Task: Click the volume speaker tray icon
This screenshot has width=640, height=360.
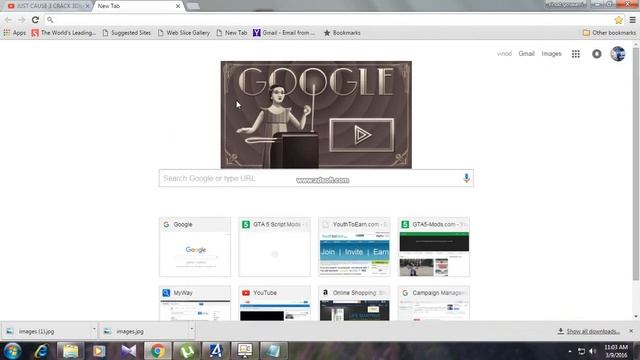Action: [x=593, y=351]
